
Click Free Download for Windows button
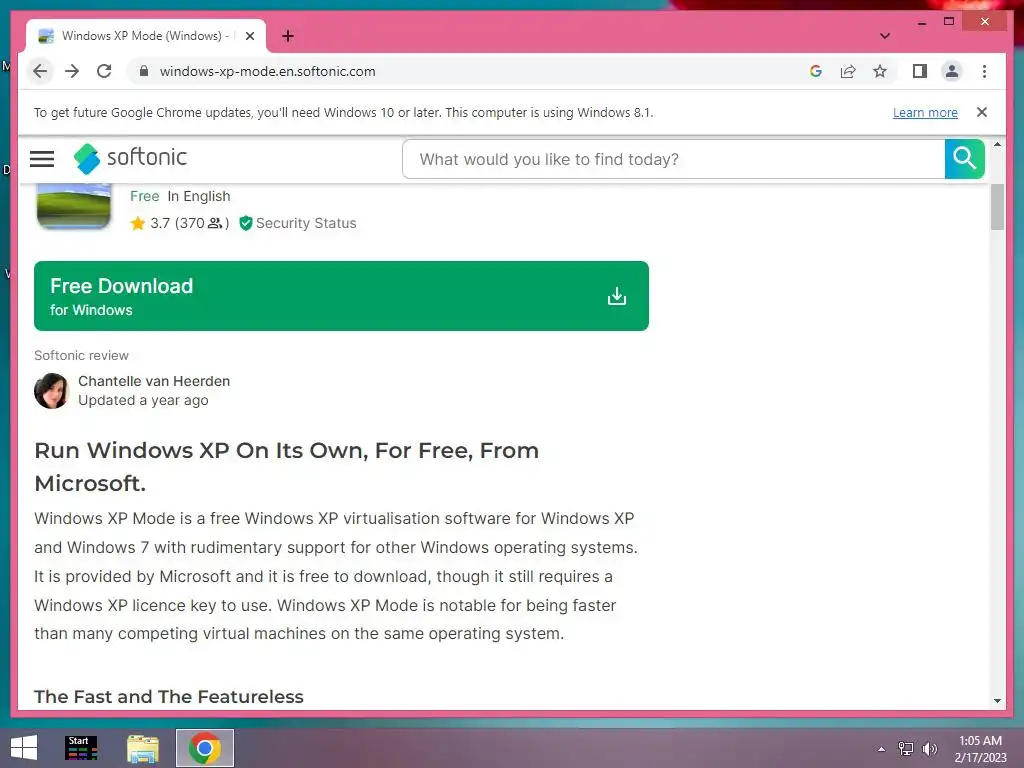(x=341, y=296)
